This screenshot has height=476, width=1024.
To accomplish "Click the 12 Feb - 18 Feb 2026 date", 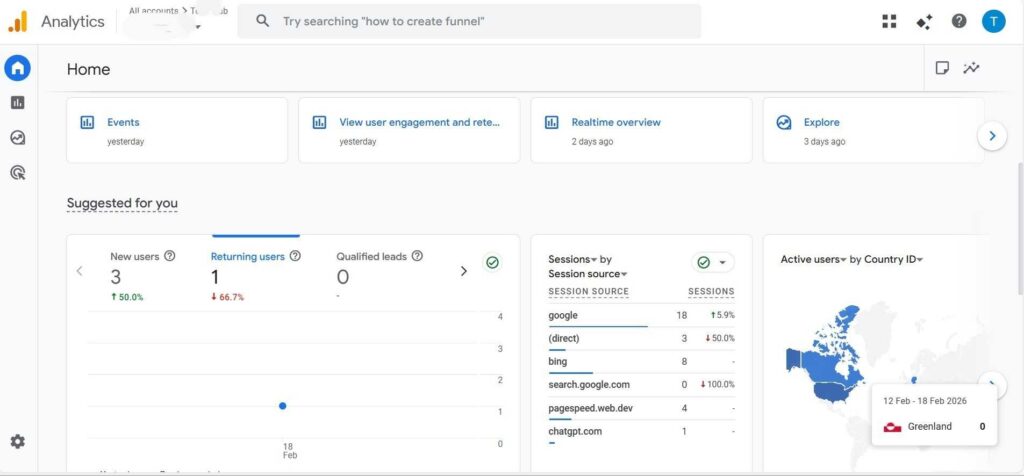I will point(925,400).
